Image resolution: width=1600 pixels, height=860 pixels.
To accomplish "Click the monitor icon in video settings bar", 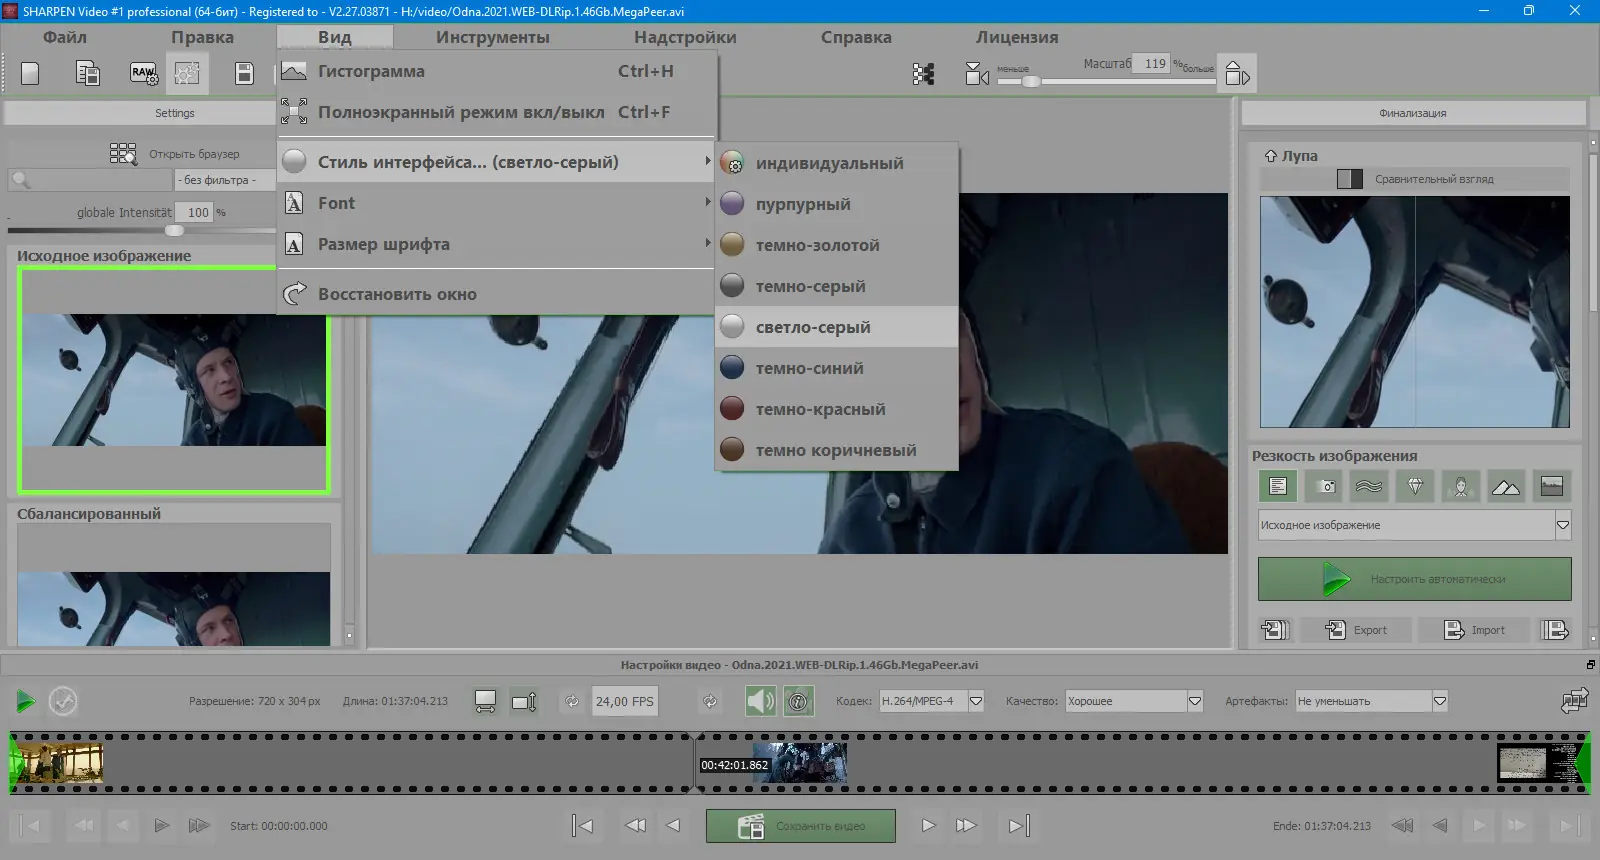I will 485,702.
